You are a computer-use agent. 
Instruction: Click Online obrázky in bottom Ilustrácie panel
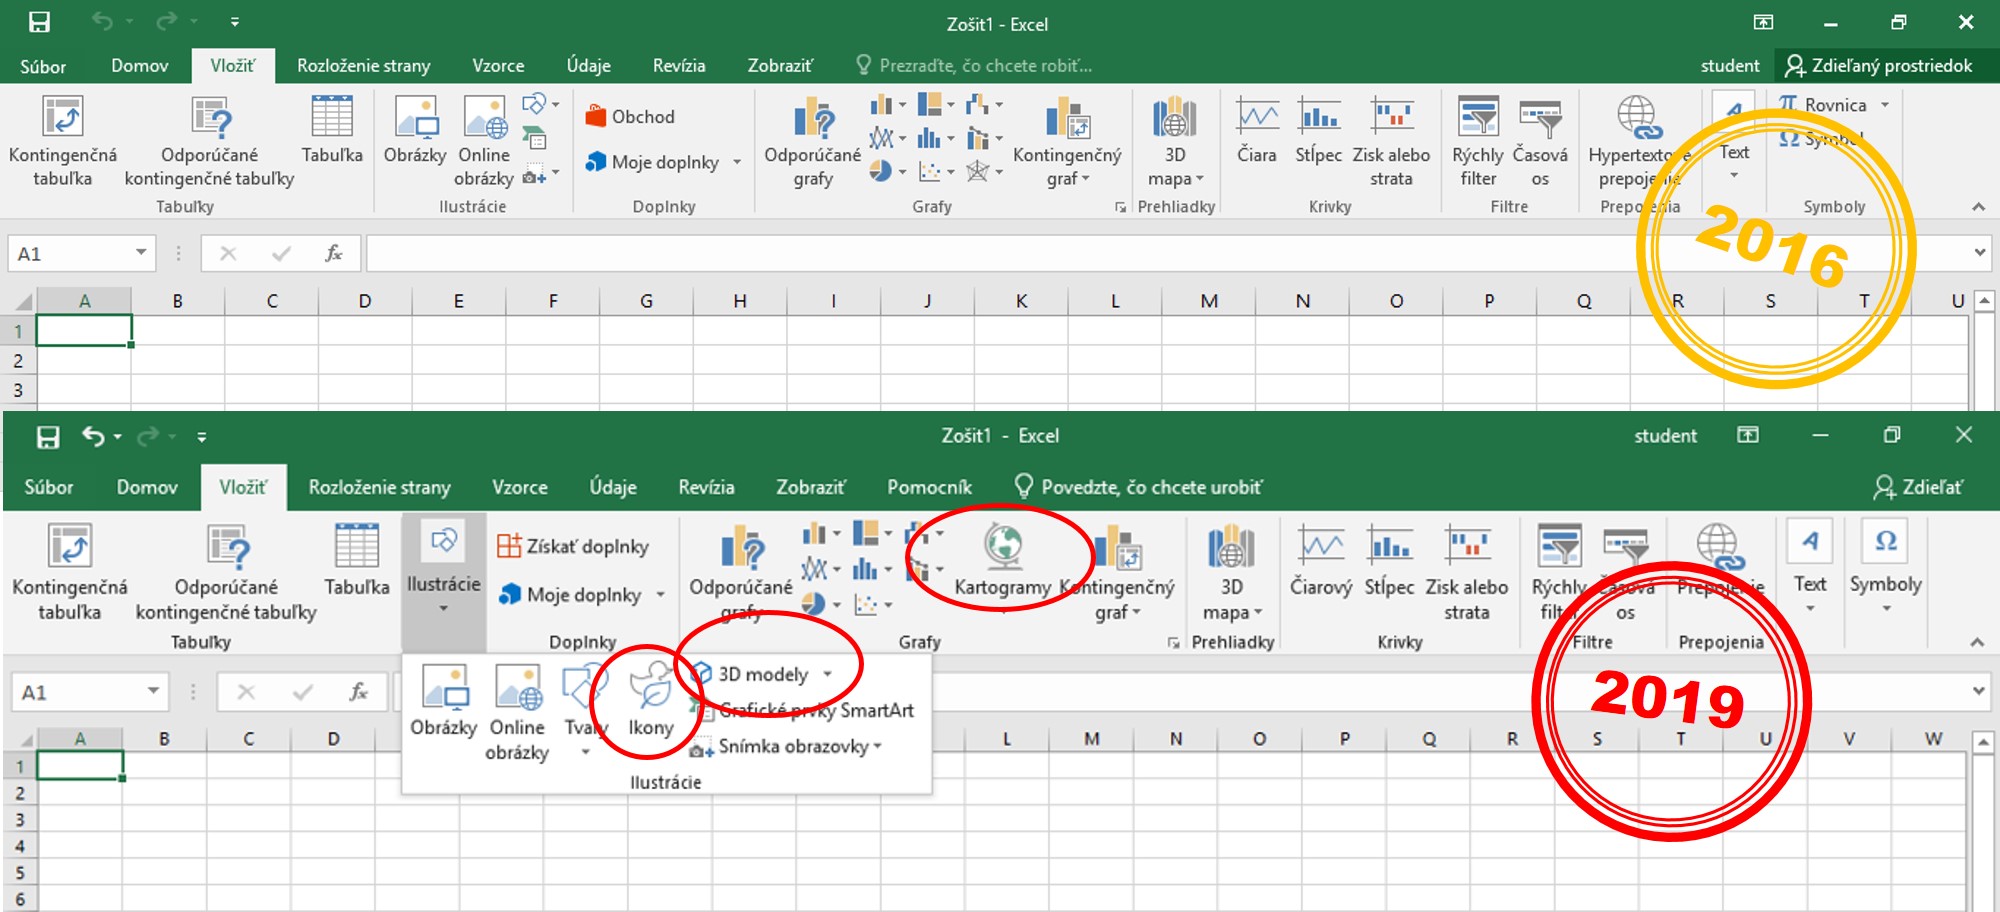(x=517, y=712)
